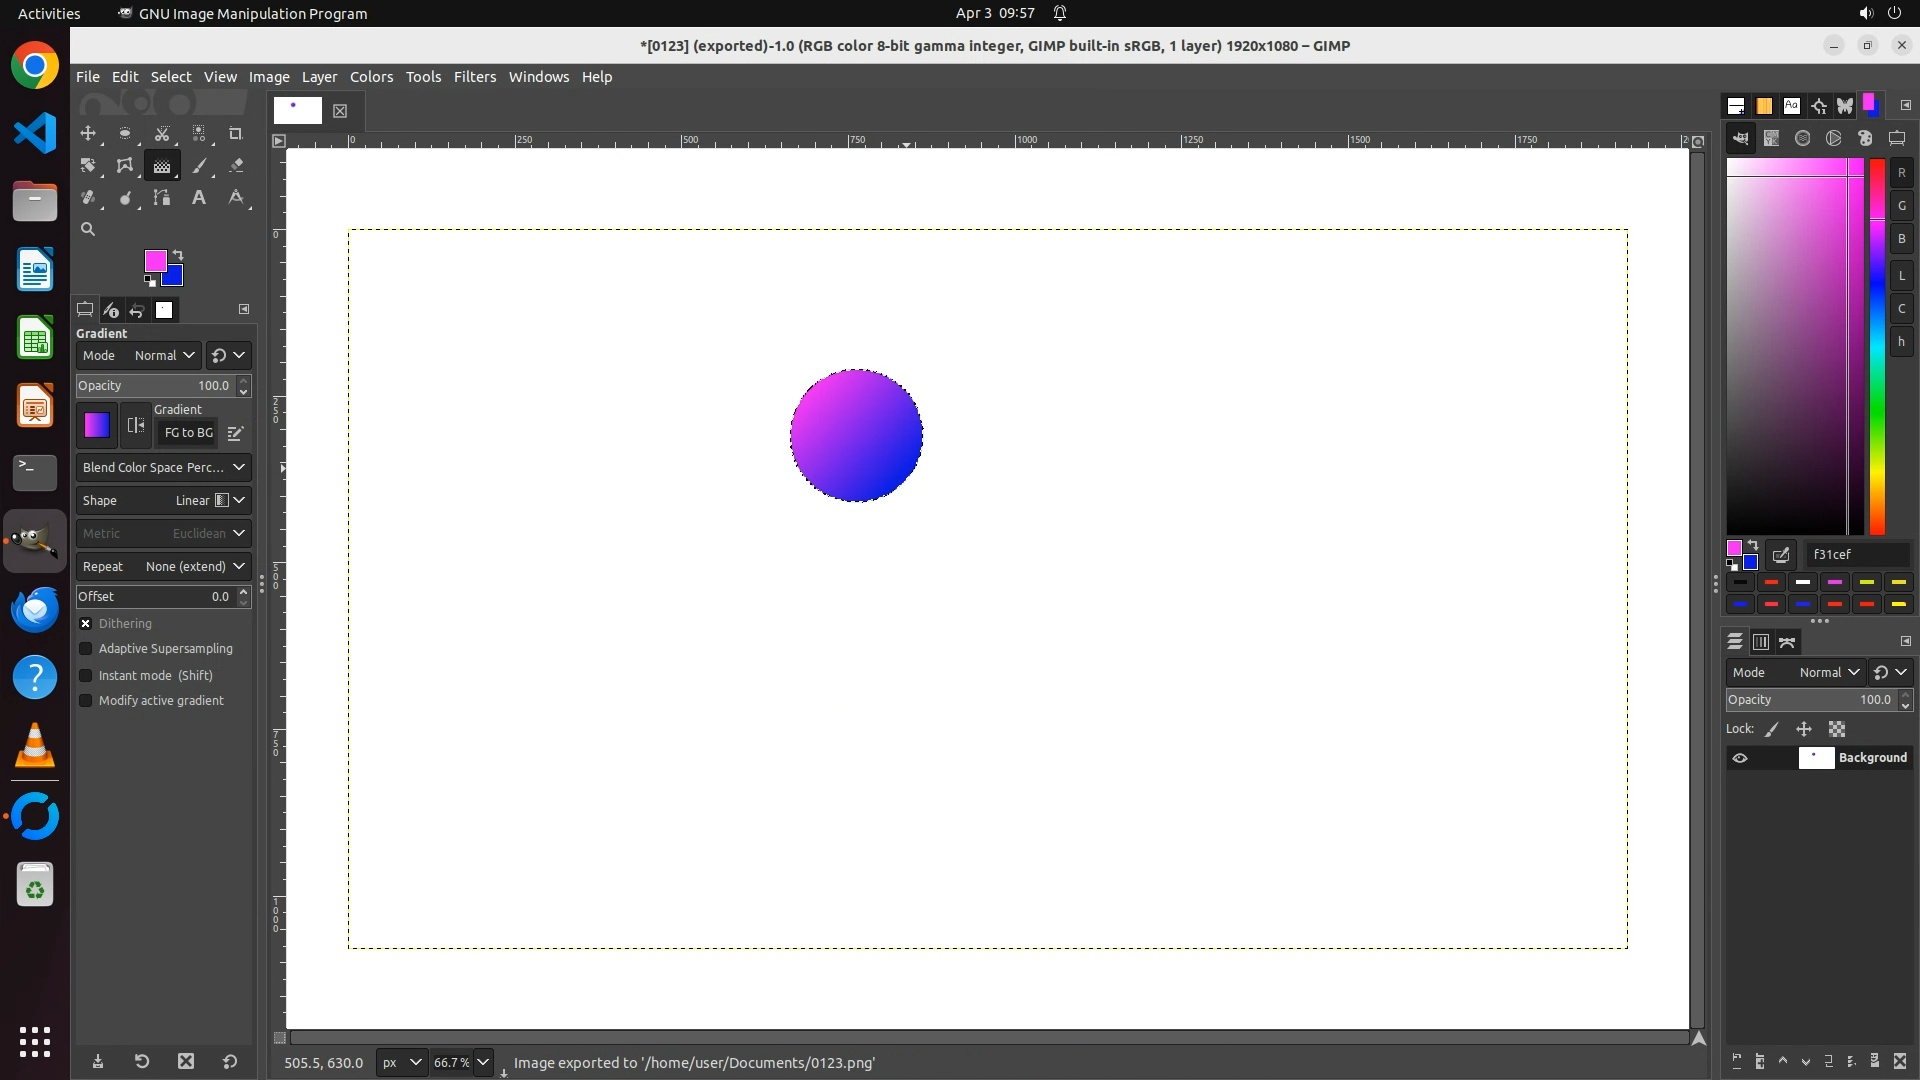Enable Adaptive Supersampling
The height and width of the screenshot is (1080, 1920).
(x=86, y=649)
